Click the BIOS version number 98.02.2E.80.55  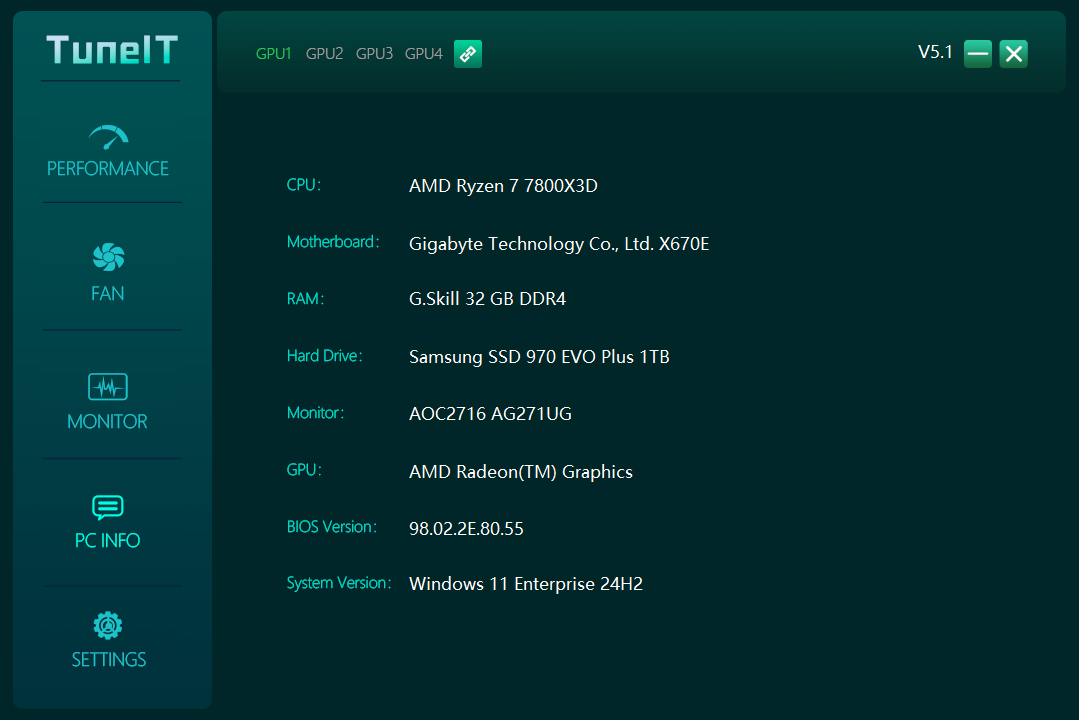pyautogui.click(x=466, y=529)
